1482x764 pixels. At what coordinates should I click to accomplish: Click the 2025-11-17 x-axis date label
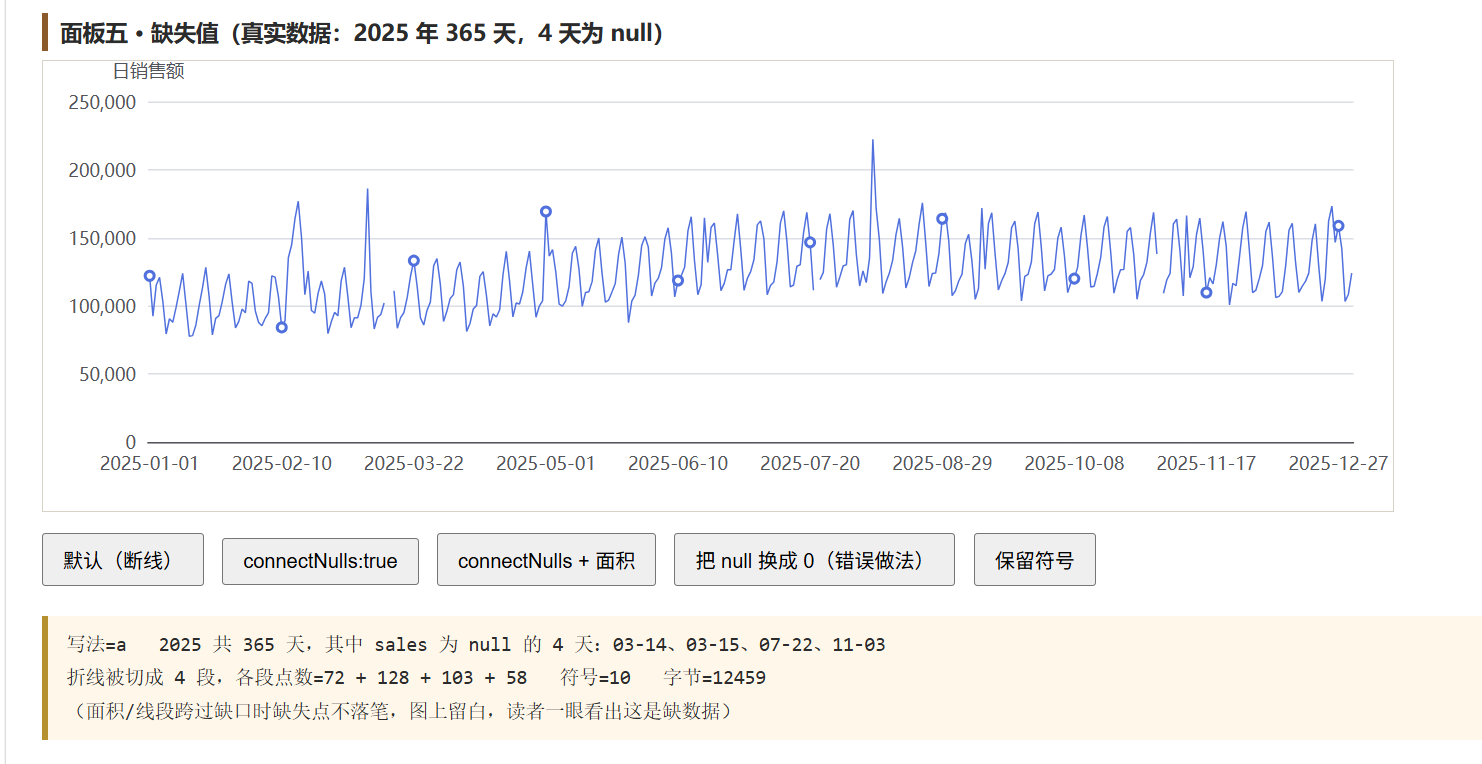click(x=1206, y=464)
